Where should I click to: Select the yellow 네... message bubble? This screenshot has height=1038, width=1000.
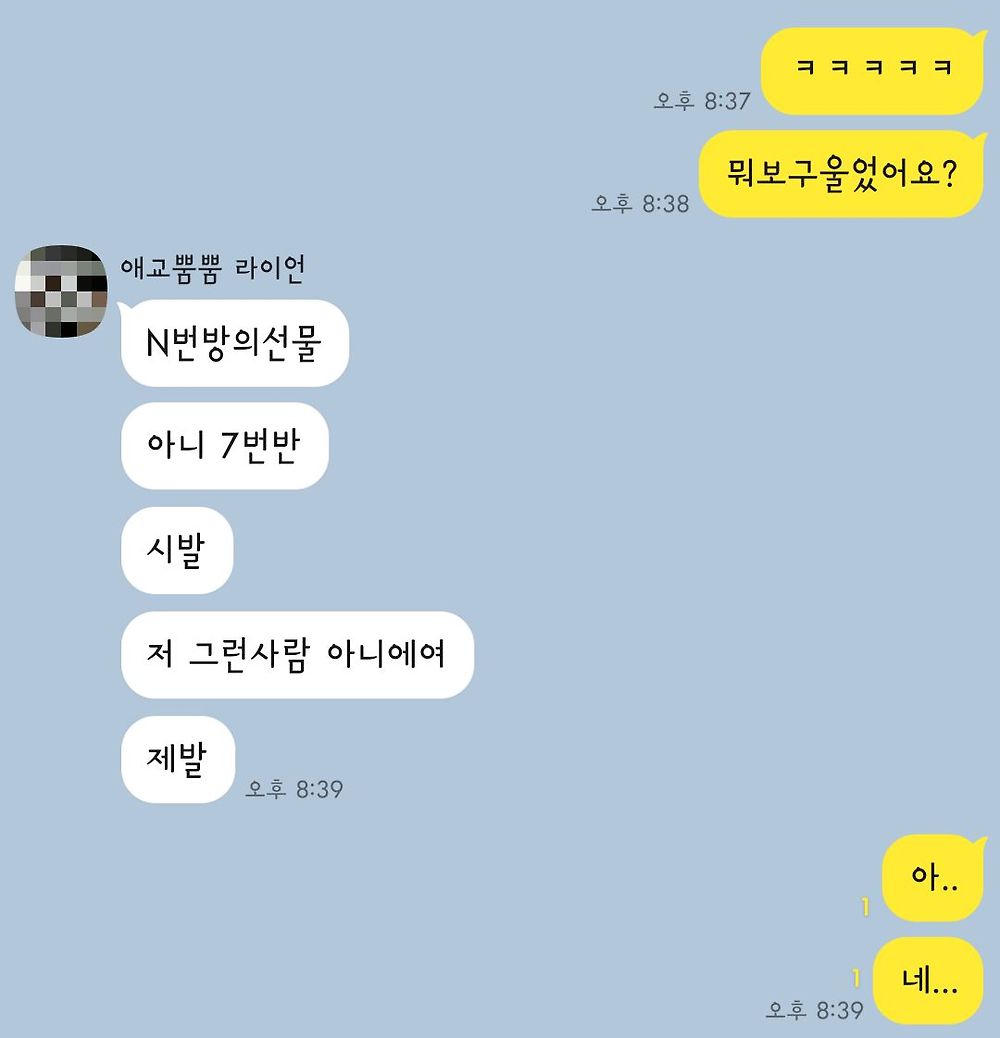point(928,980)
